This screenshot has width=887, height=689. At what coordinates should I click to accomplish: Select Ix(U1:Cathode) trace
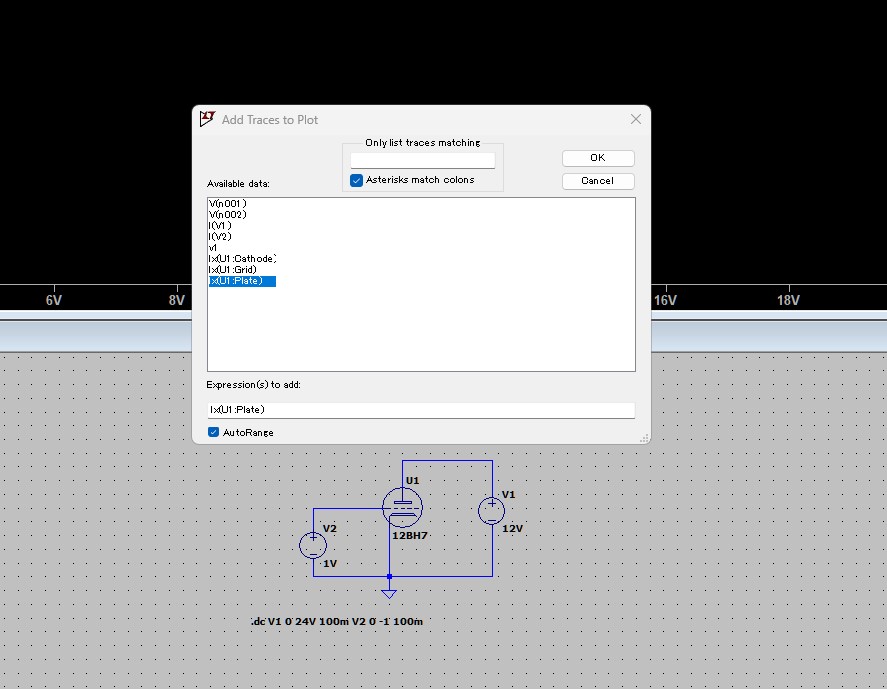pos(243,259)
